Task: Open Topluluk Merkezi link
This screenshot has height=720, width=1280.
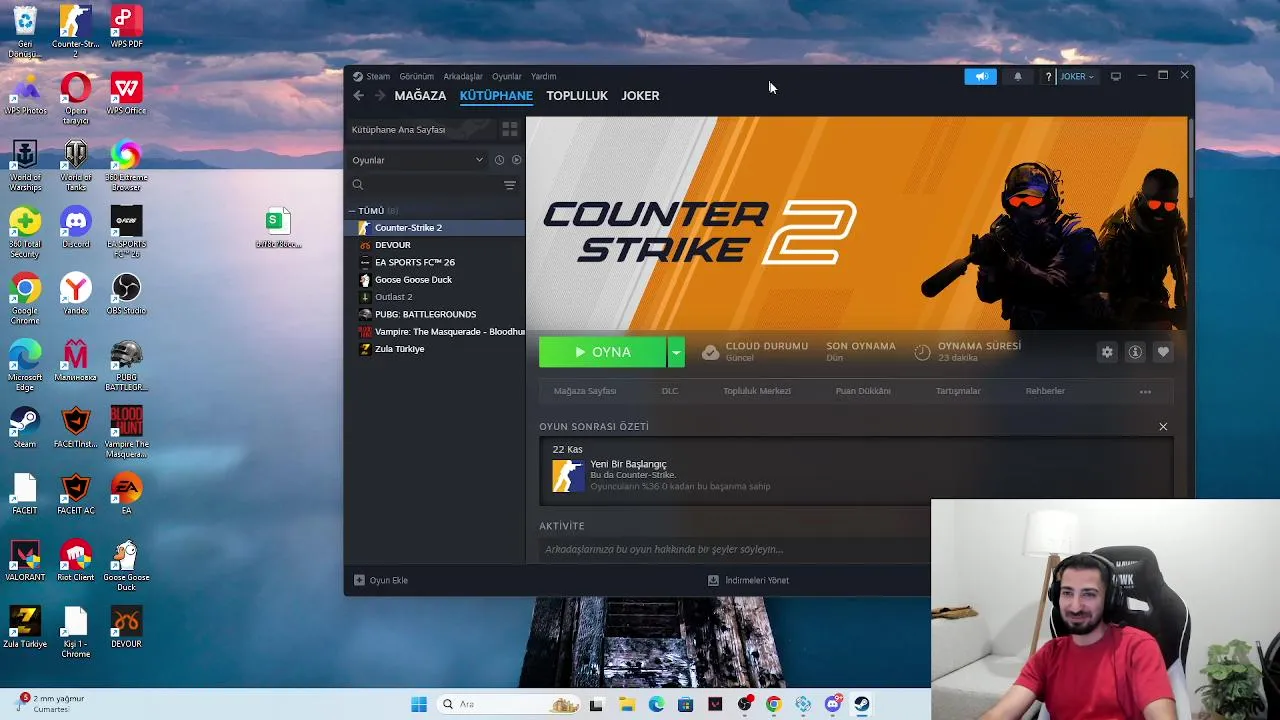Action: (x=757, y=391)
